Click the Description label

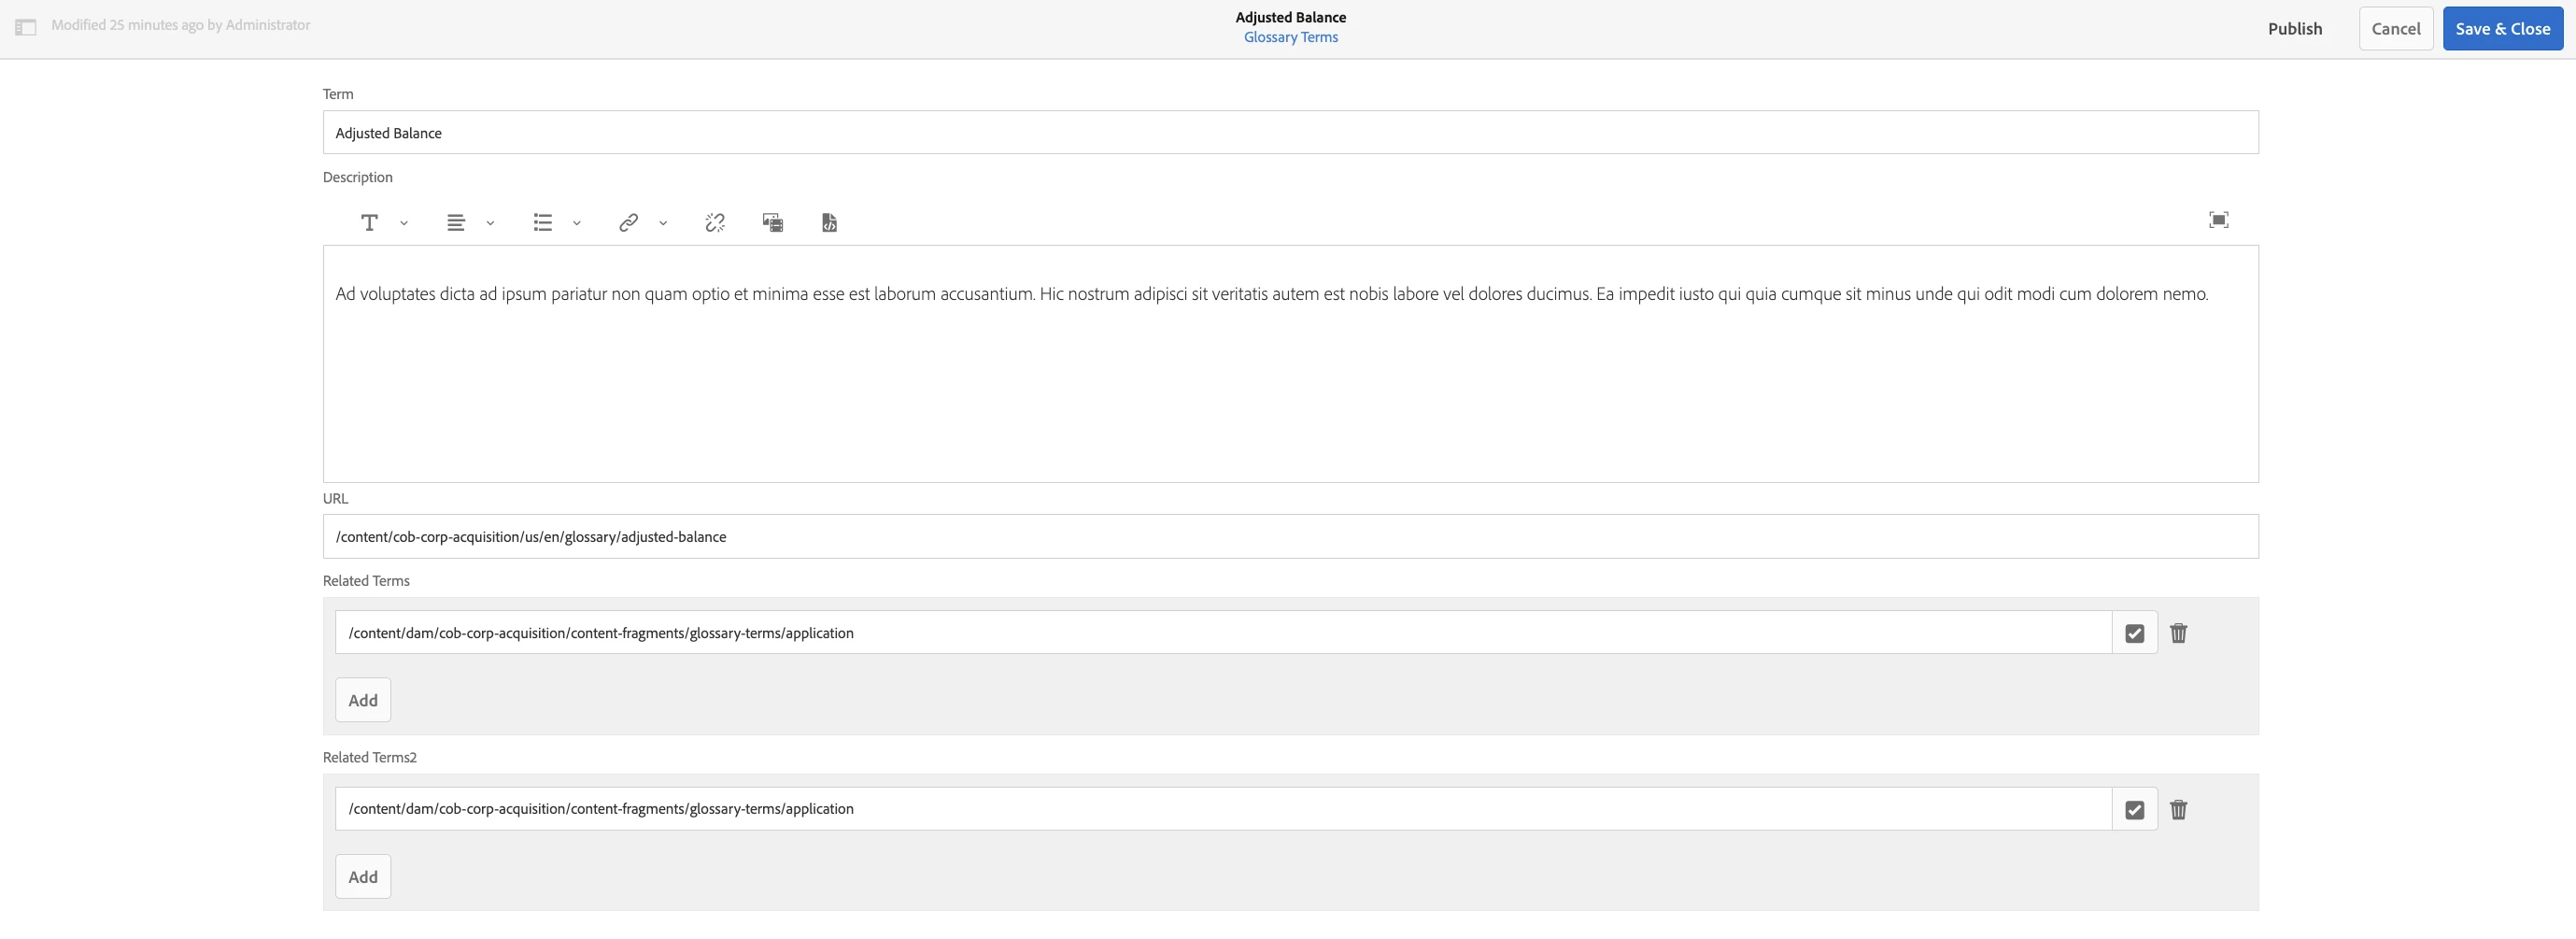357,177
